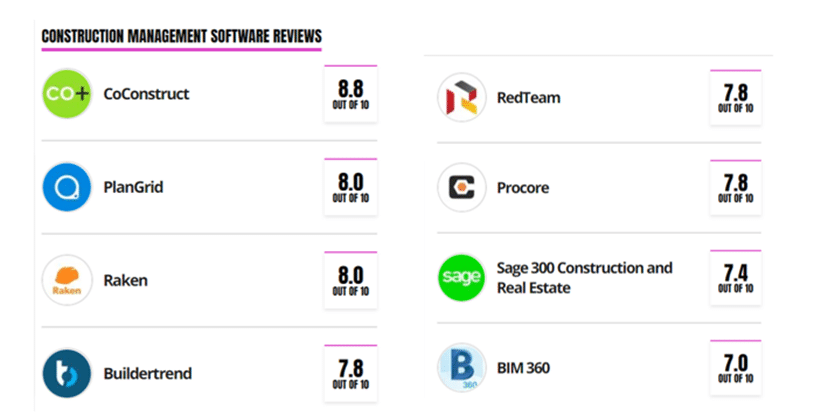
Task: Select Sage 300's 7.4 rating badge
Action: point(736,277)
